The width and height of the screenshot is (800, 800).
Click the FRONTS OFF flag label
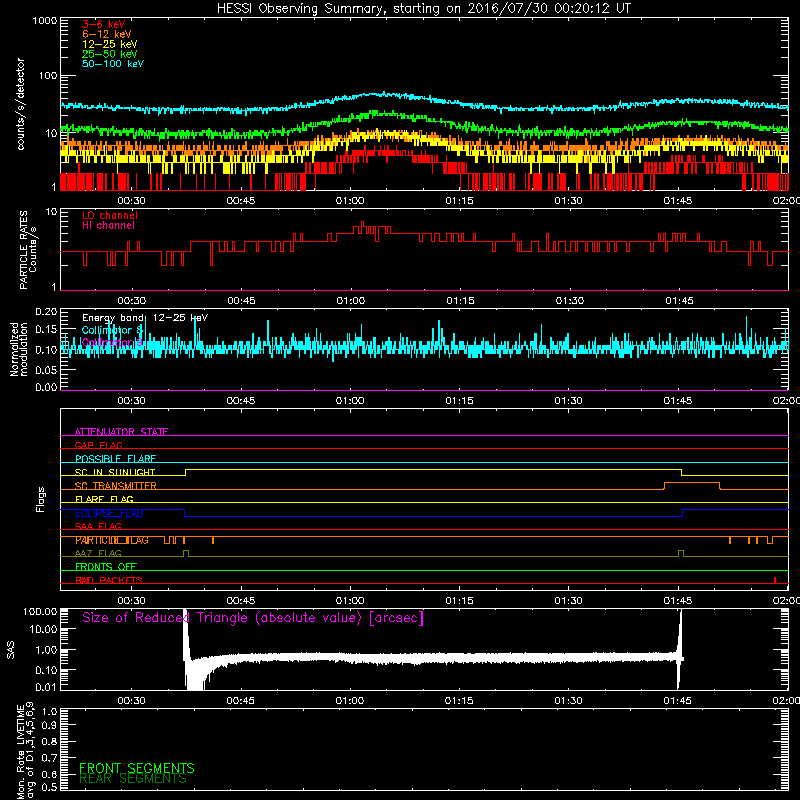[106, 567]
